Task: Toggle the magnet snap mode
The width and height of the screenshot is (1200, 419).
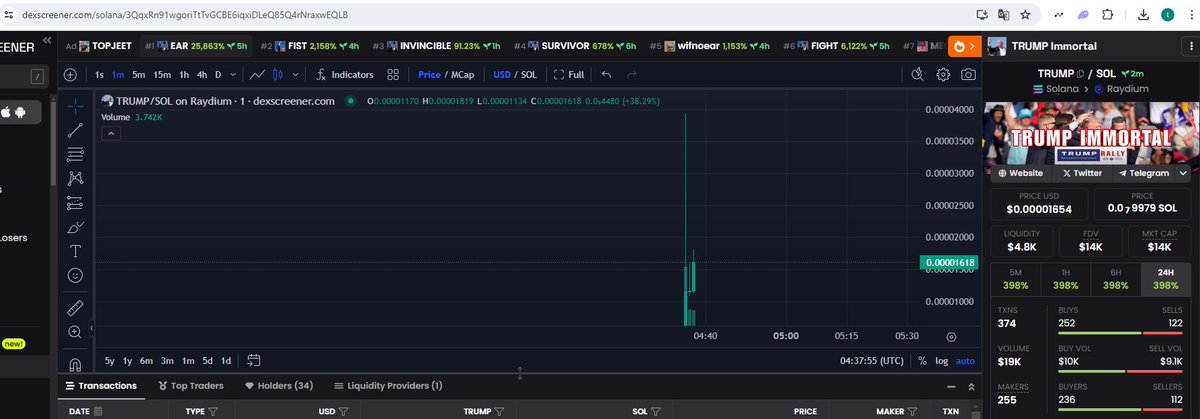Action: pos(75,364)
